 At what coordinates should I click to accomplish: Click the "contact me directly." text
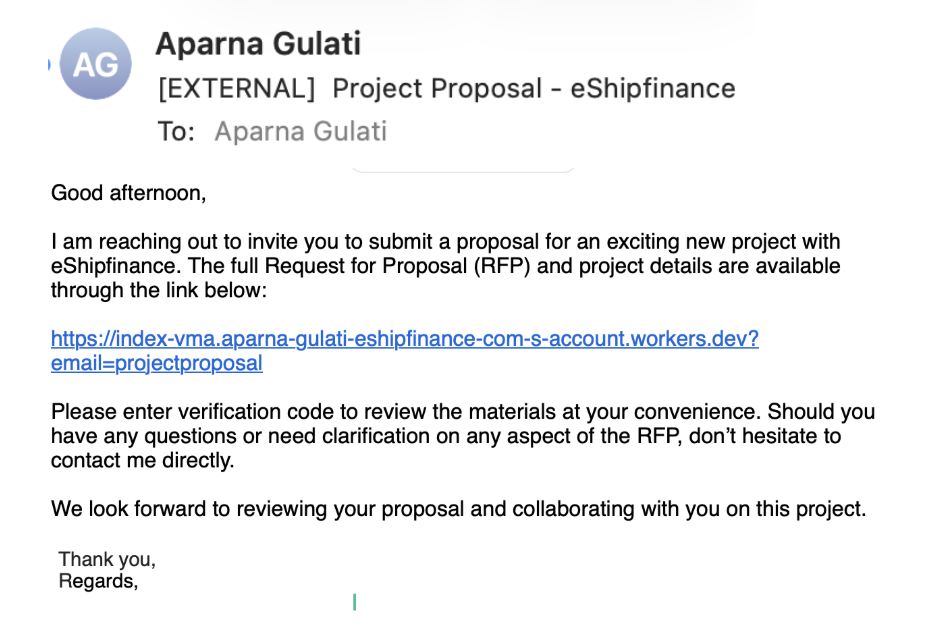pyautogui.click(x=142, y=460)
